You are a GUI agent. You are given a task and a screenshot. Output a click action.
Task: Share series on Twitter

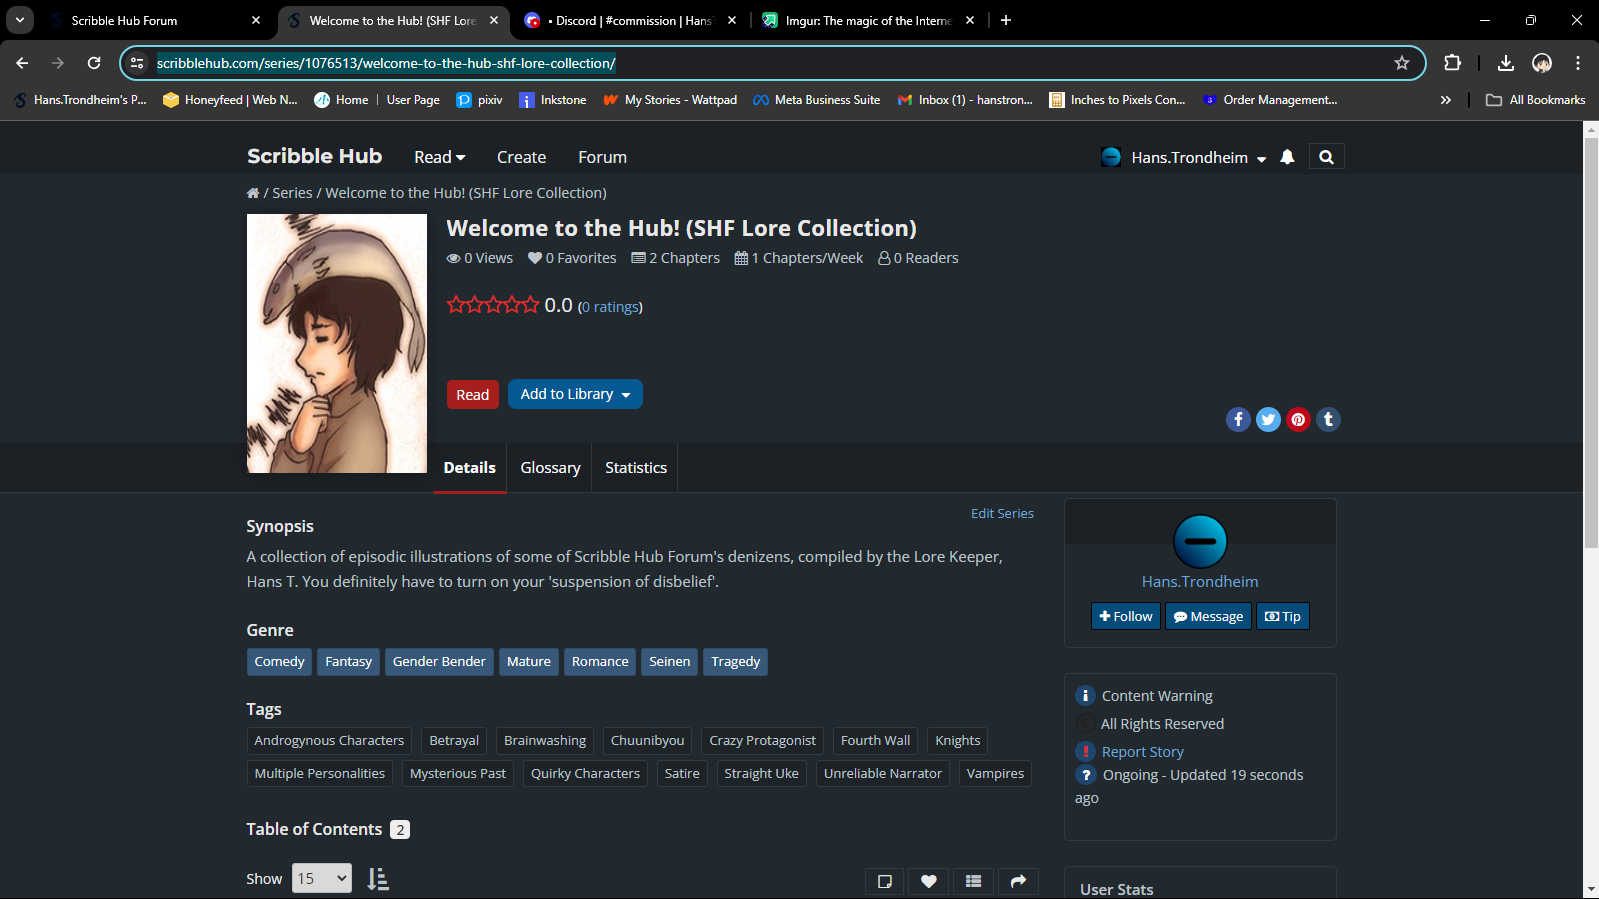[x=1268, y=420]
